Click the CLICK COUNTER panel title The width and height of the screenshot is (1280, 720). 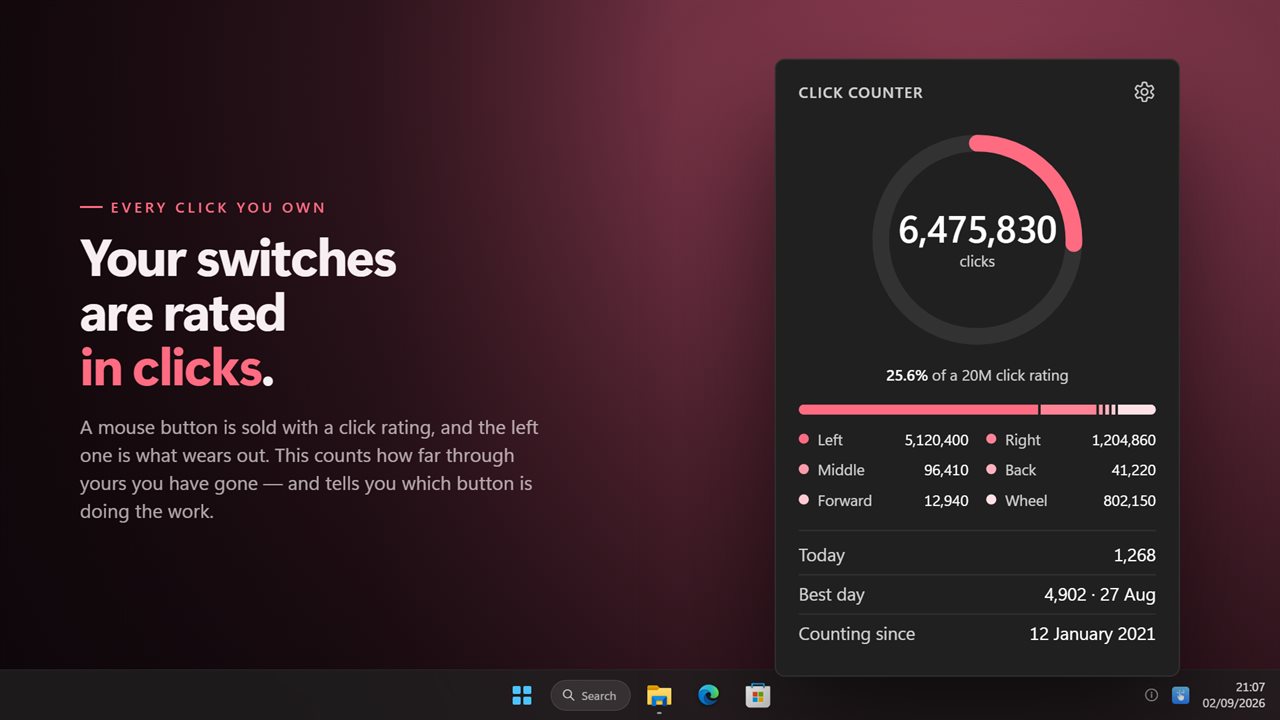[861, 93]
